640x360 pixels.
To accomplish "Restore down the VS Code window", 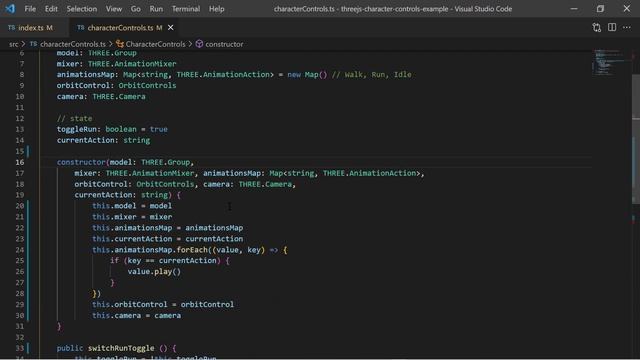I will click(x=600, y=9).
